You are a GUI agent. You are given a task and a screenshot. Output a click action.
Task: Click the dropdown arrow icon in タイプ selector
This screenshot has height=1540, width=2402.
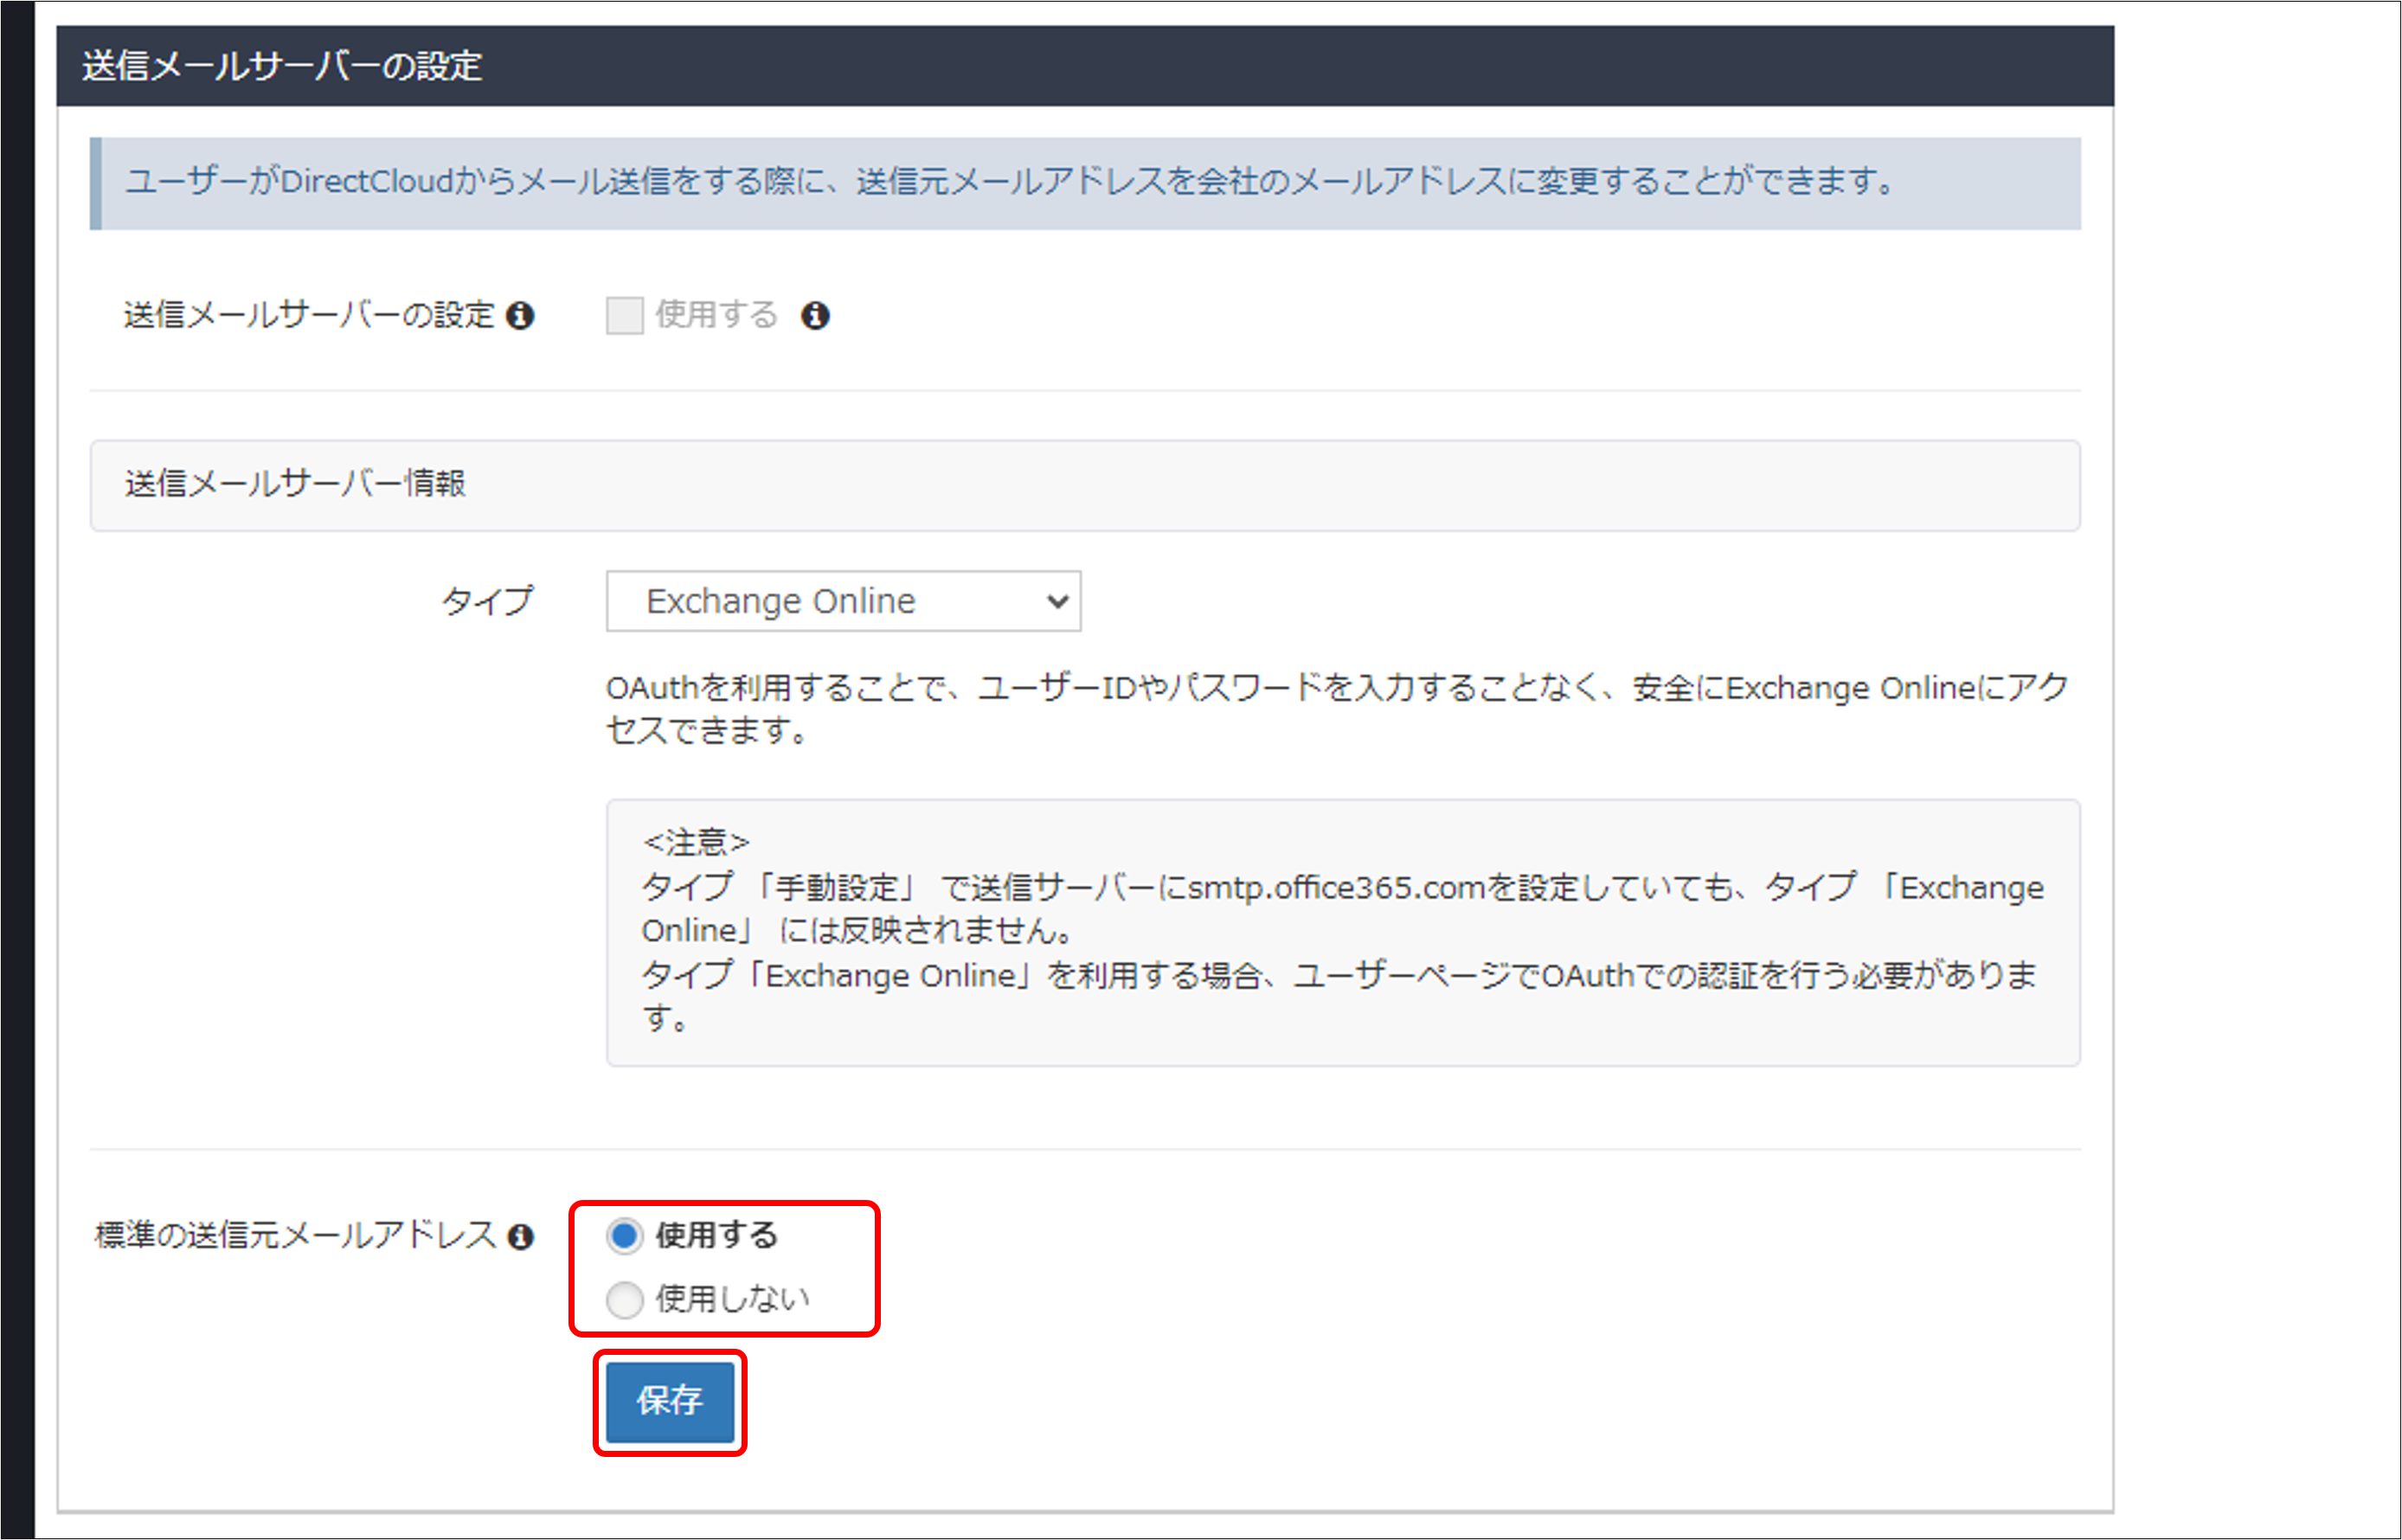1058,601
